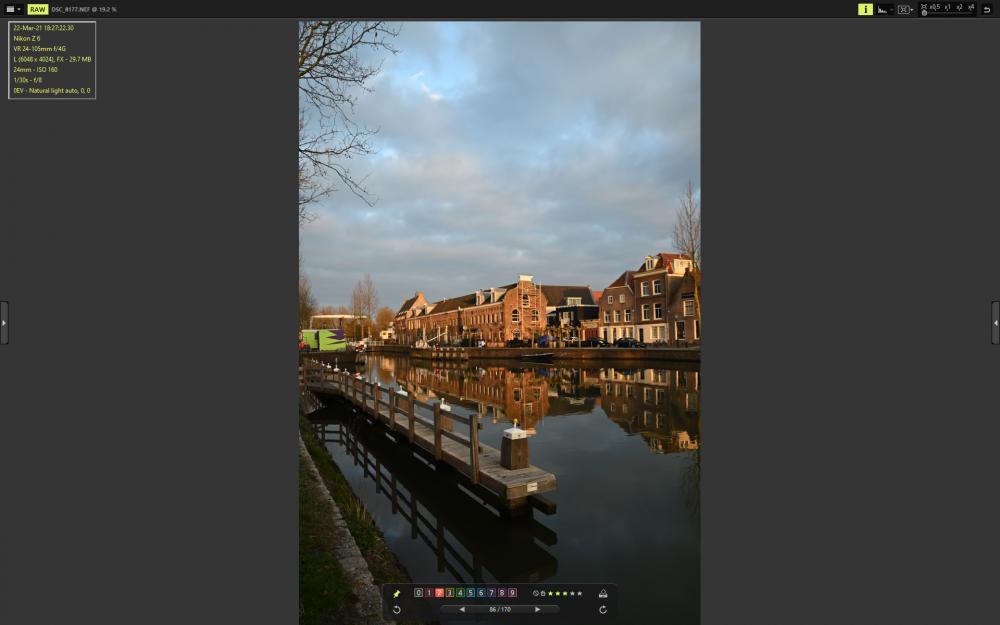Set rating to five stars

pyautogui.click(x=579, y=593)
